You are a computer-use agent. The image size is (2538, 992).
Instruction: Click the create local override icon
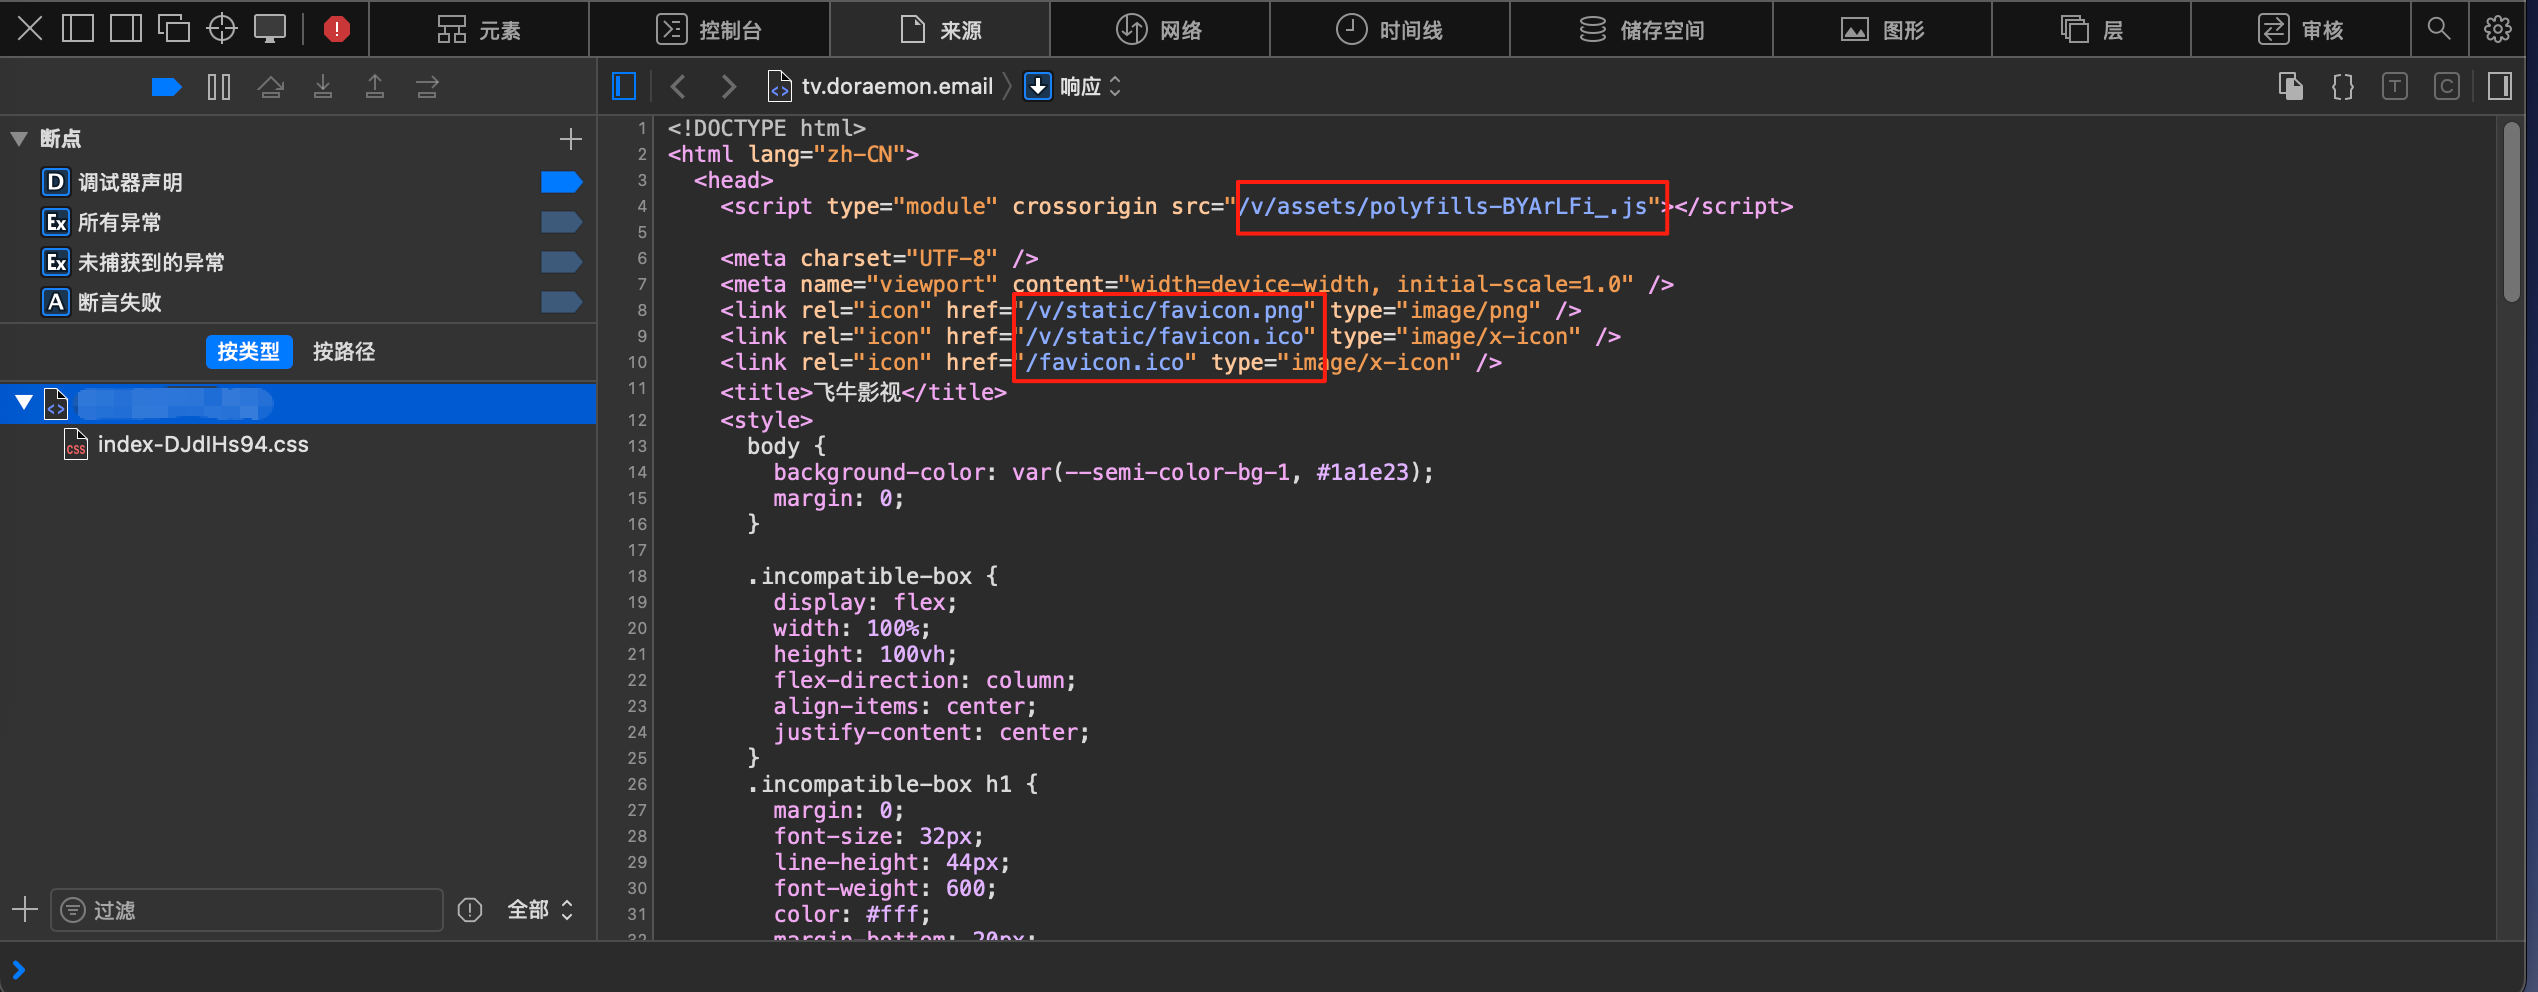[2291, 87]
